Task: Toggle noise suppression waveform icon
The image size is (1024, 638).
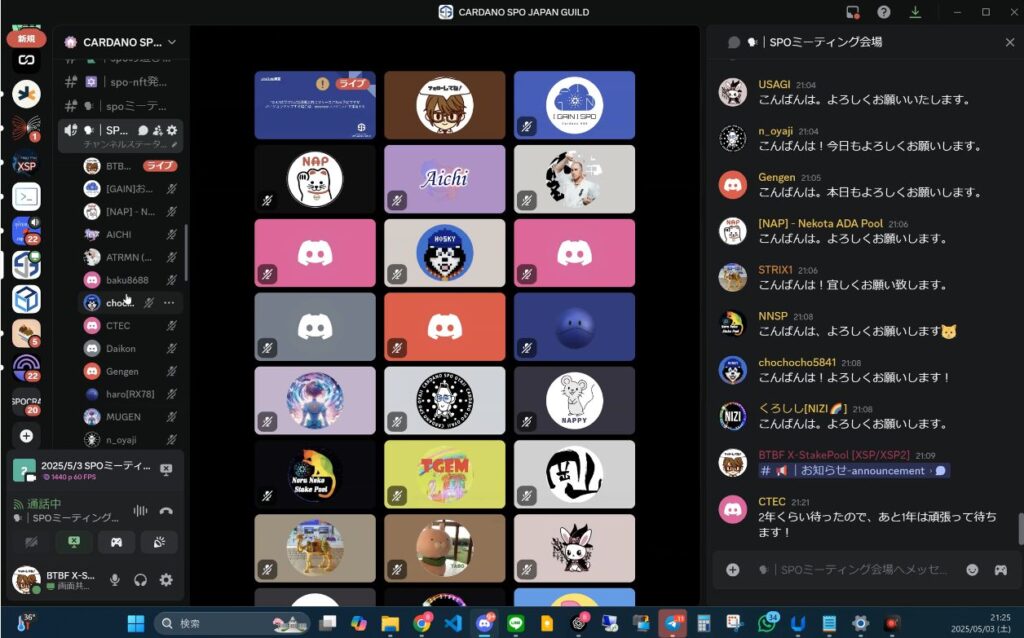Action: point(140,511)
